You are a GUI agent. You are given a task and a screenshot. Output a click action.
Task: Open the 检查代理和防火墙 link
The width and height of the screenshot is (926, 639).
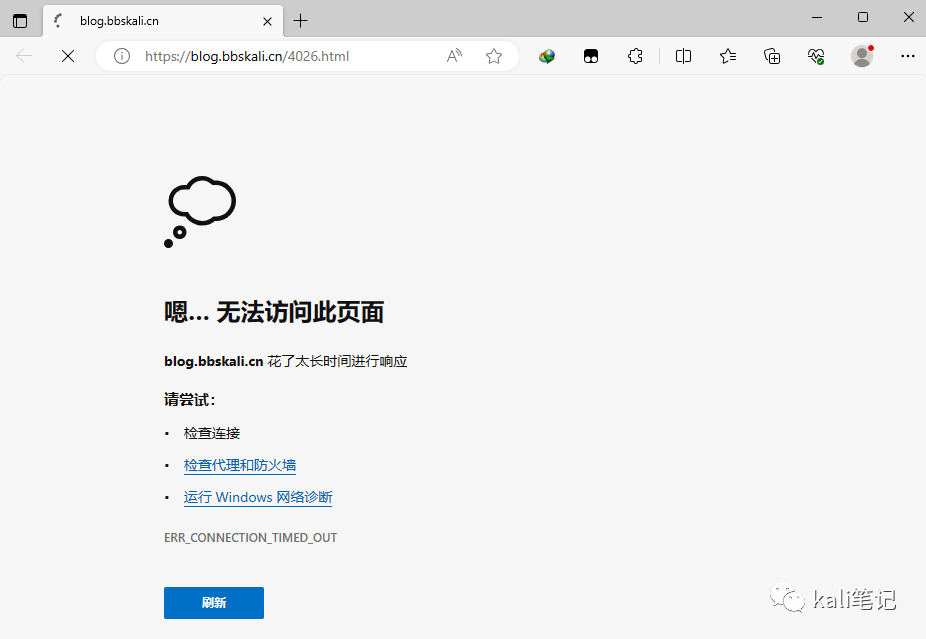coord(240,464)
